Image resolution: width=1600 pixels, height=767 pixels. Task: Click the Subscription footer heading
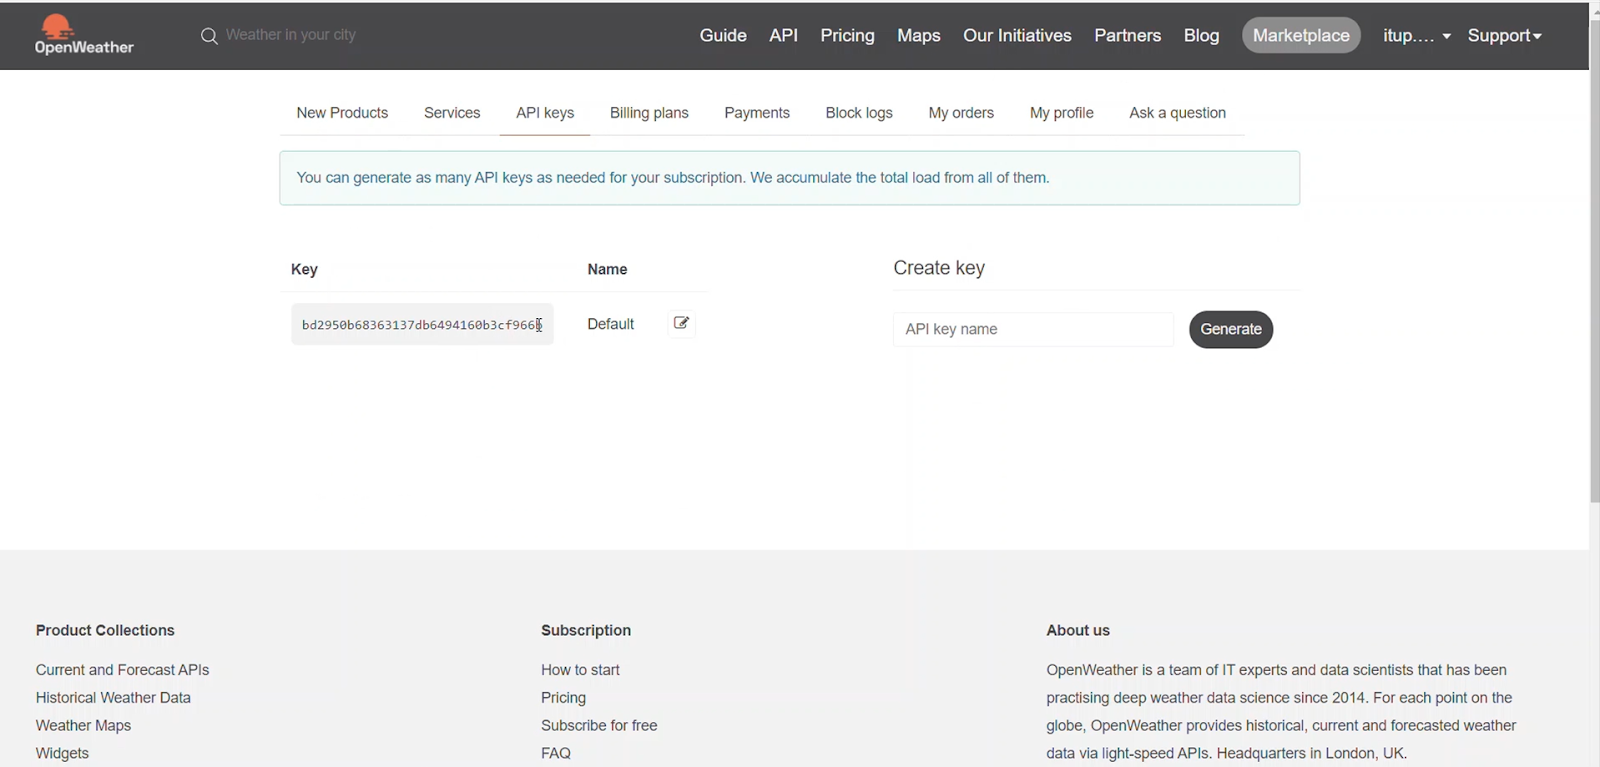(x=586, y=630)
